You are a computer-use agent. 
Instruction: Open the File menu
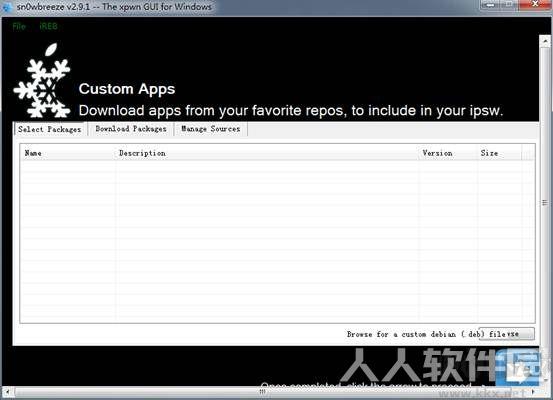pos(19,26)
